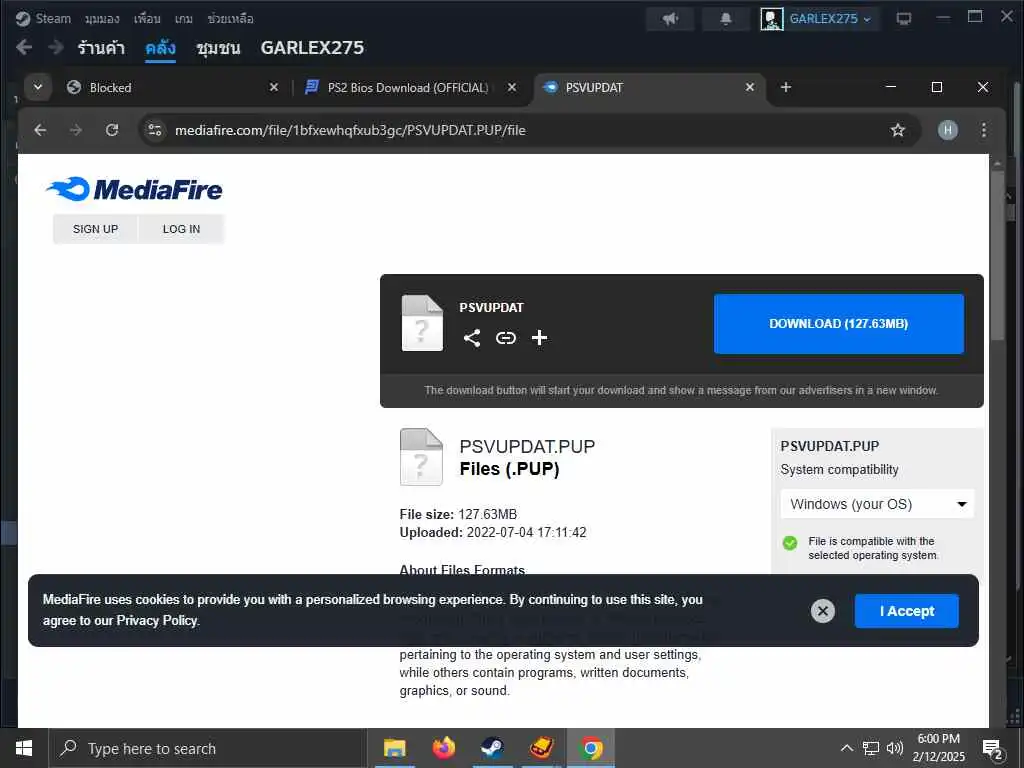Open File Explorer from the taskbar
The width and height of the screenshot is (1024, 768).
(394, 748)
